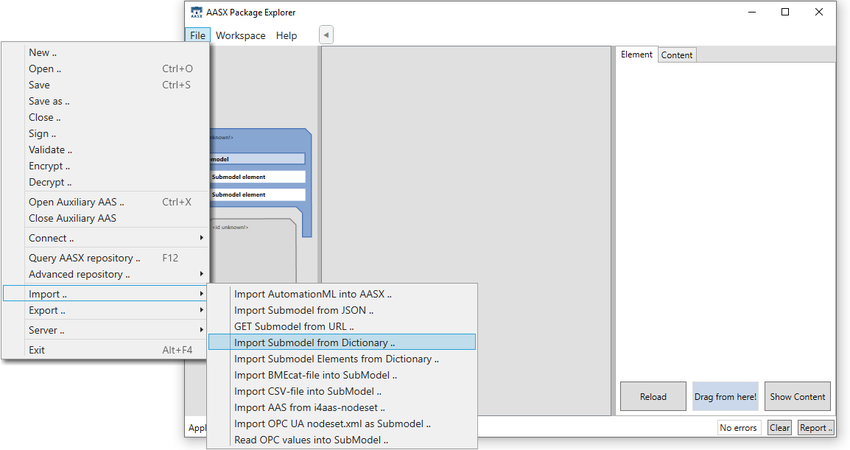Select Import Submodel from JSON ..
This screenshot has width=850, height=450.
coord(342,311)
